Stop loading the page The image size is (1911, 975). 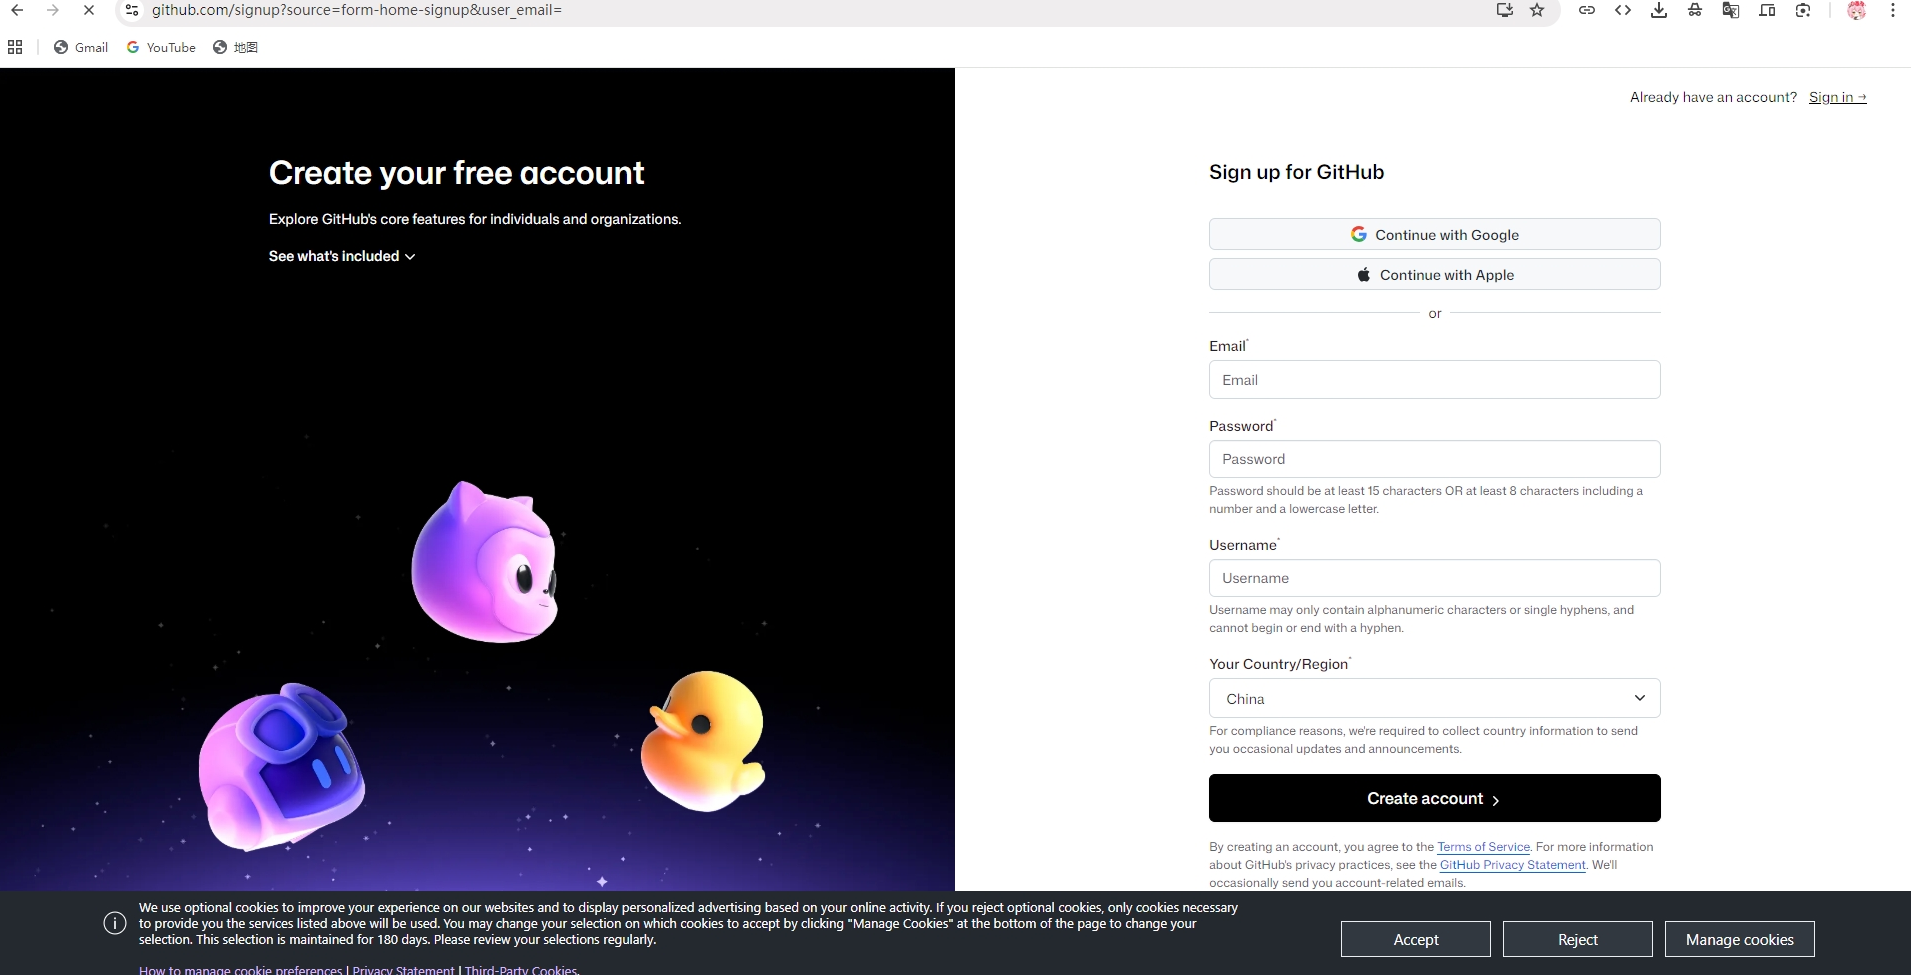[89, 10]
